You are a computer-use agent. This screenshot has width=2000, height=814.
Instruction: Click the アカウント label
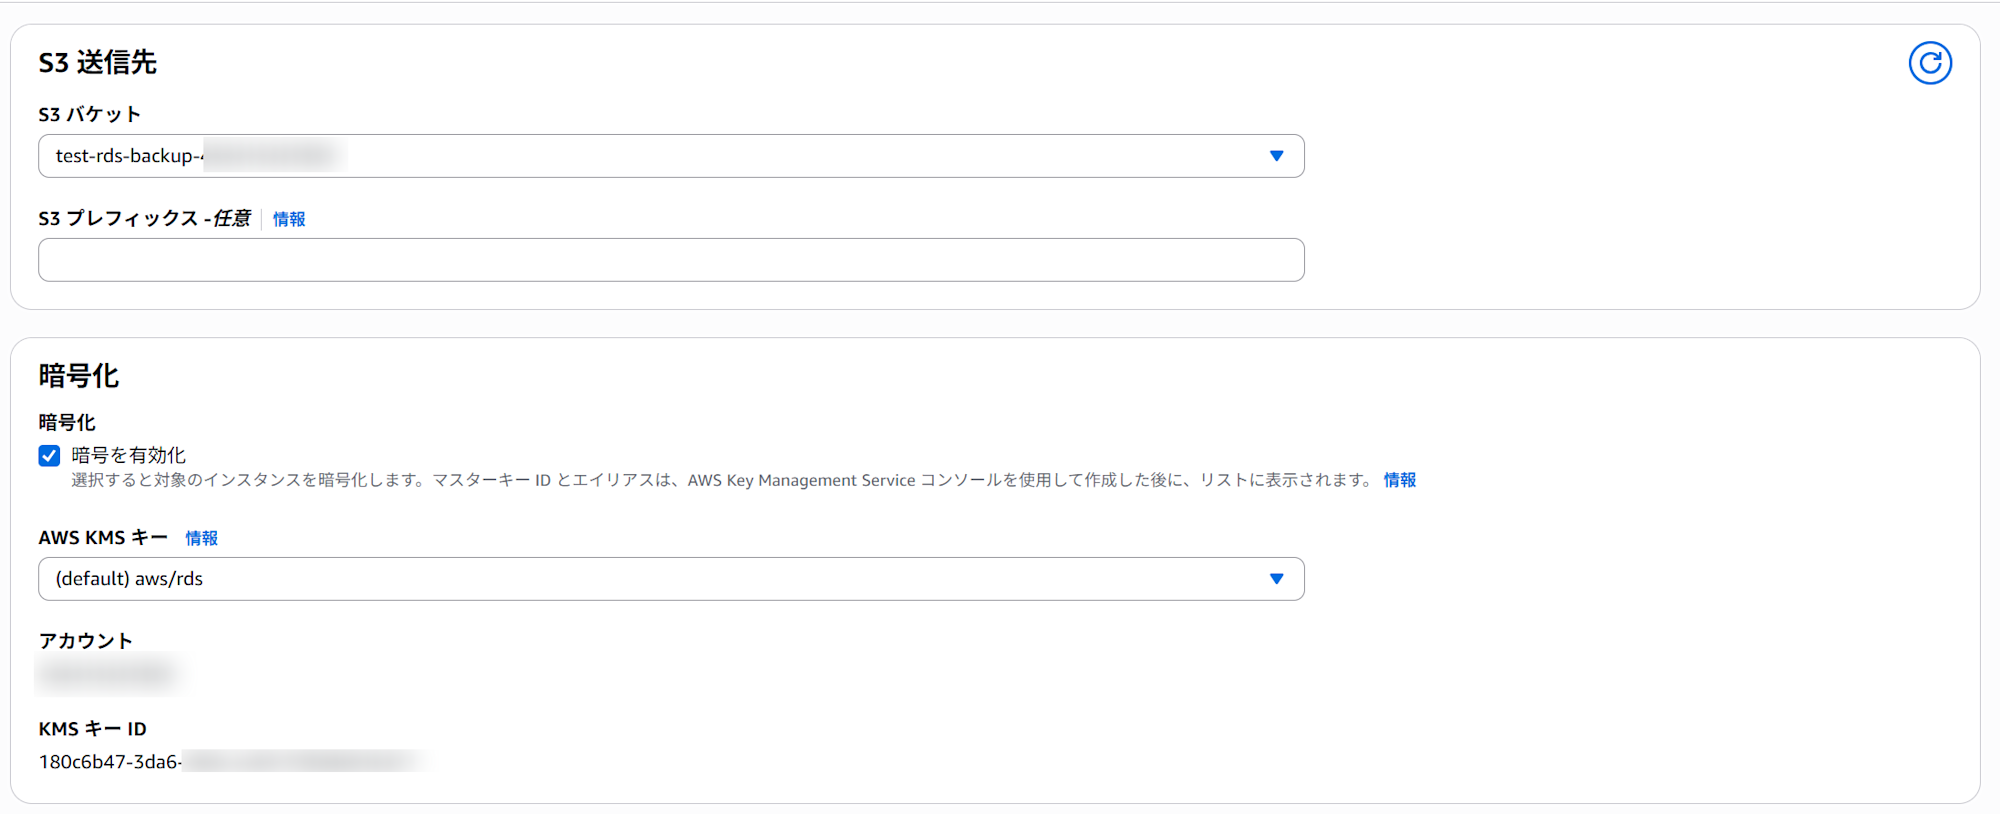click(85, 641)
